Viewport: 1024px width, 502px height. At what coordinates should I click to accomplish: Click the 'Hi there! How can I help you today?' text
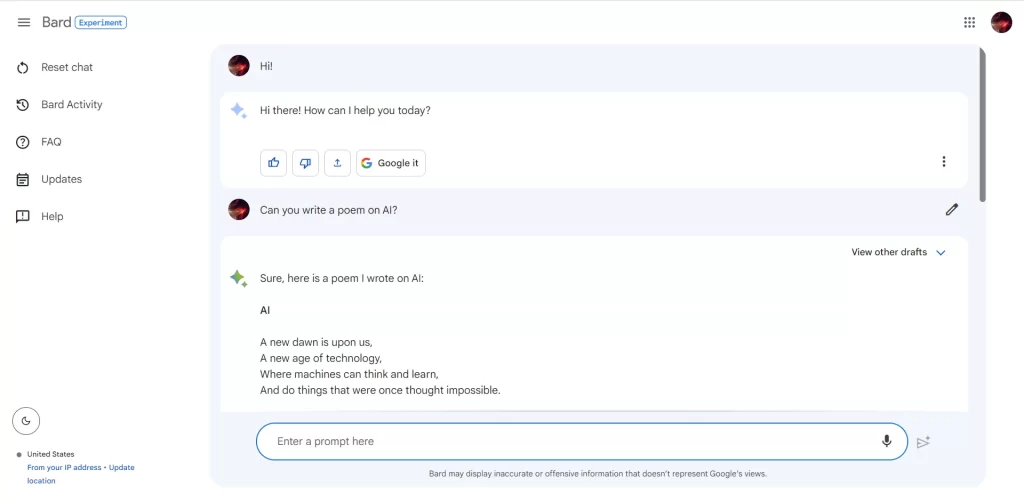(345, 110)
